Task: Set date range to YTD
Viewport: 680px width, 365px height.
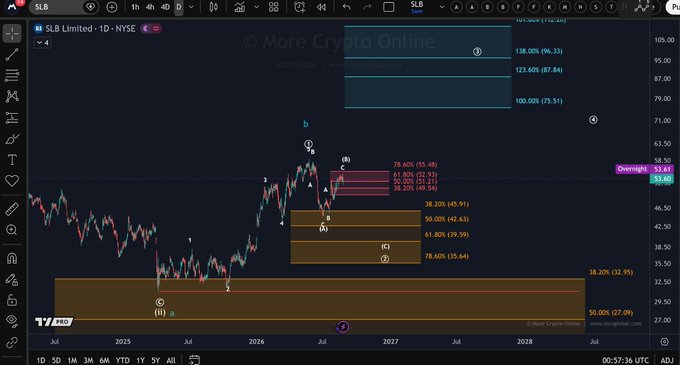Action: coord(123,360)
